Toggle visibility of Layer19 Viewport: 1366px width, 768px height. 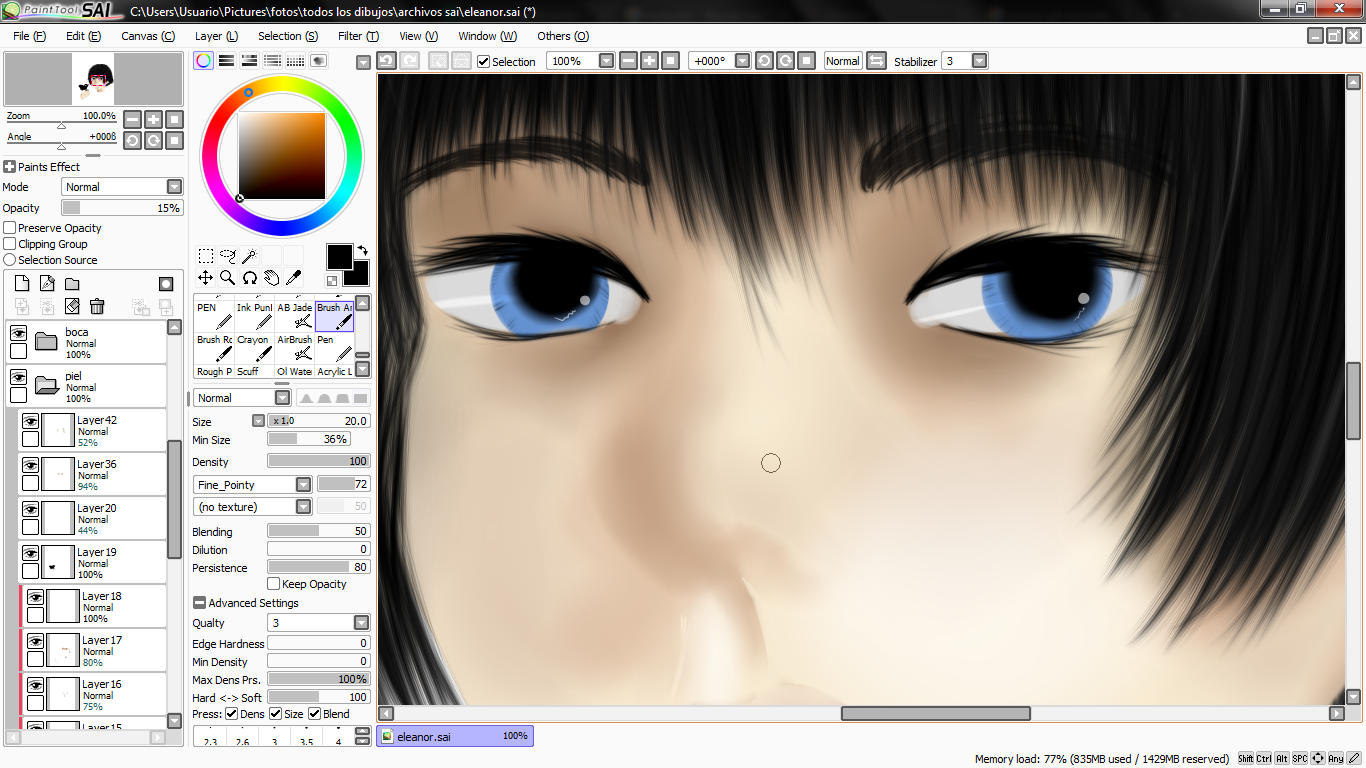pos(30,553)
